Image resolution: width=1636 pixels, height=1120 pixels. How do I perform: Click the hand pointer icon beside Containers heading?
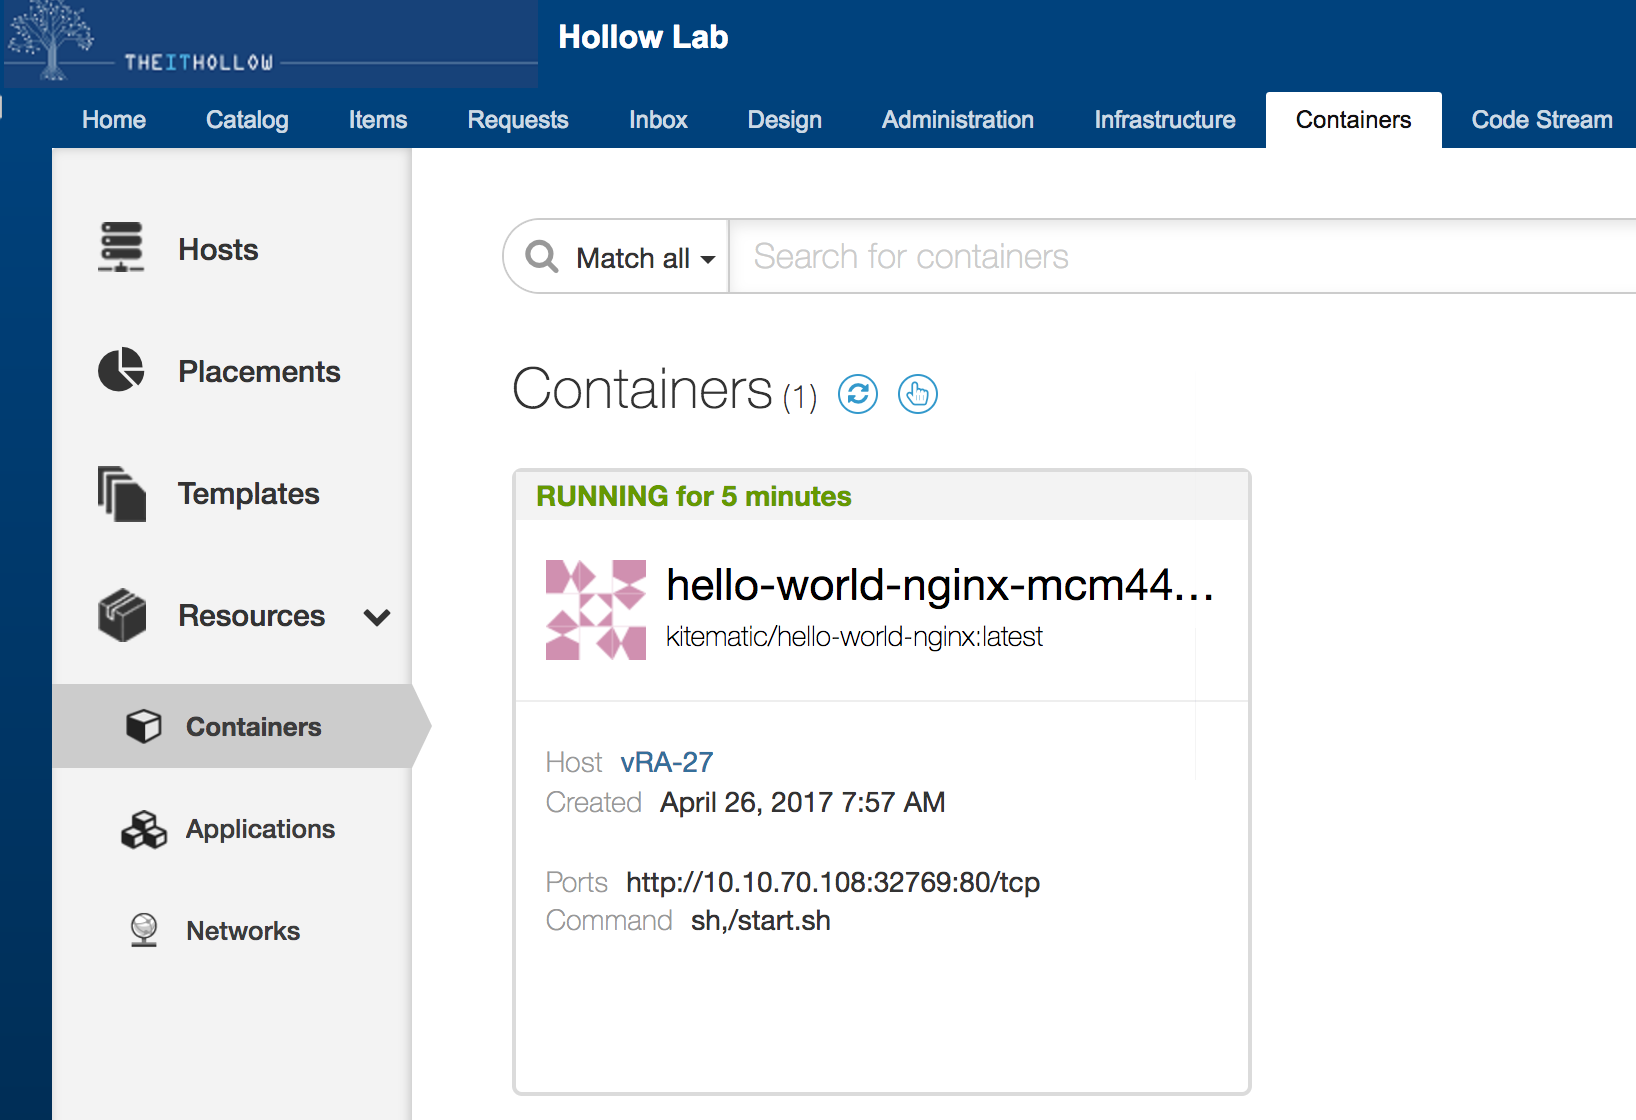[x=917, y=394]
